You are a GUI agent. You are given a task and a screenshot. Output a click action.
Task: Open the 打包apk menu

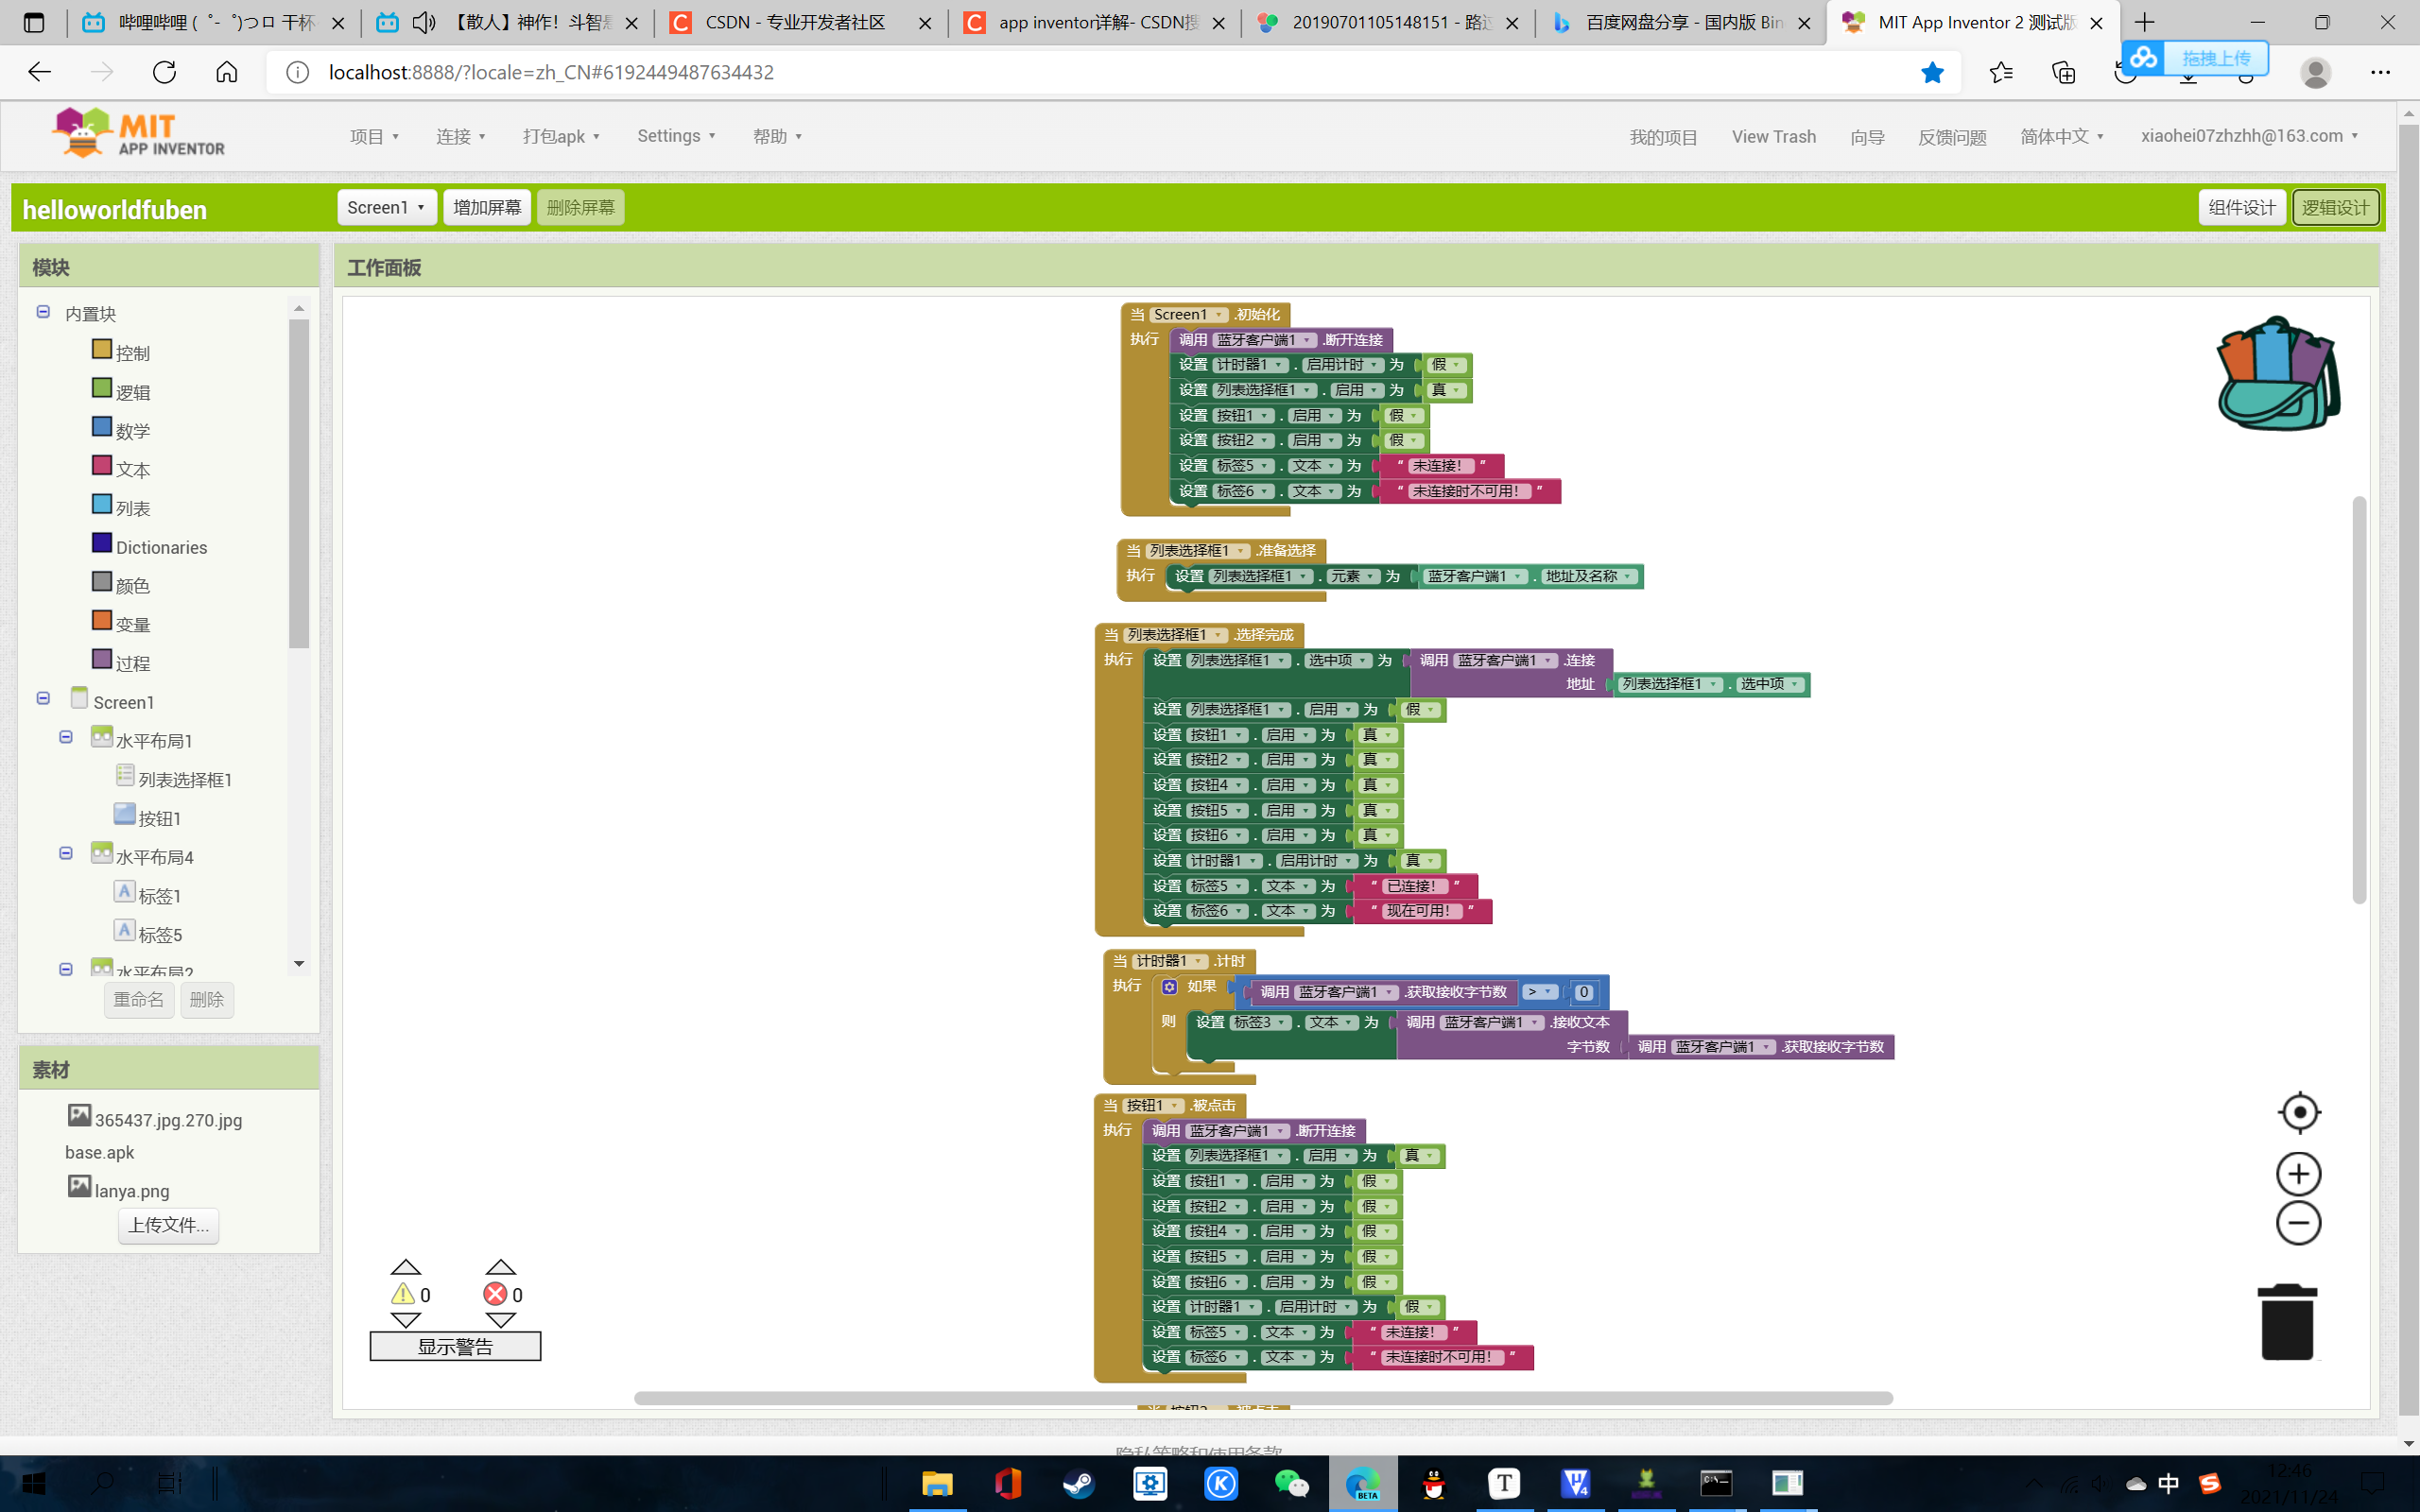[x=561, y=136]
